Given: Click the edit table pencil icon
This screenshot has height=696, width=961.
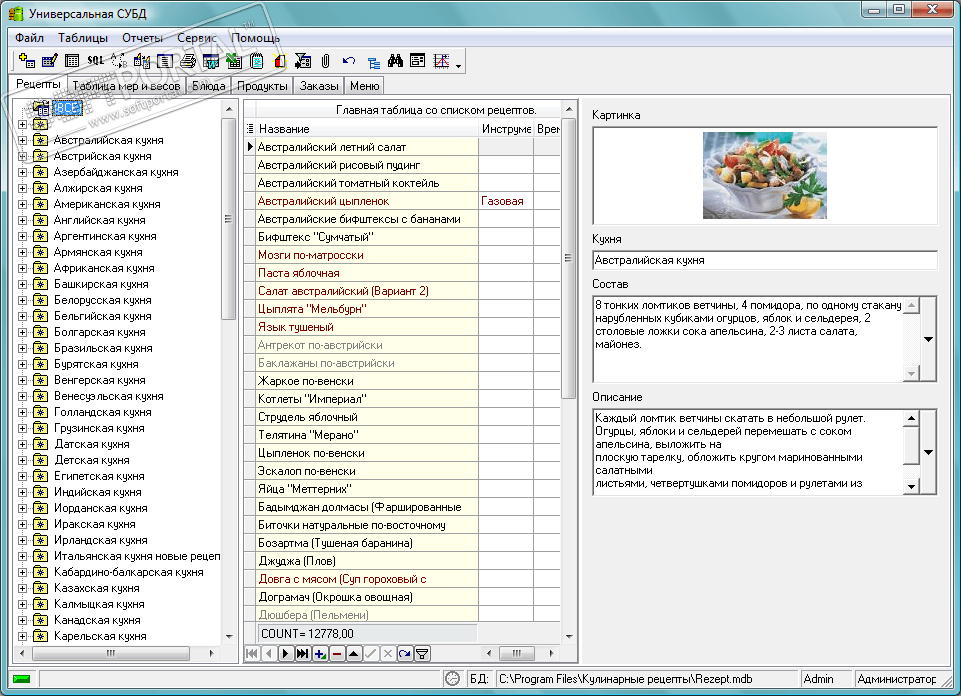Looking at the screenshot, I should click(x=50, y=61).
